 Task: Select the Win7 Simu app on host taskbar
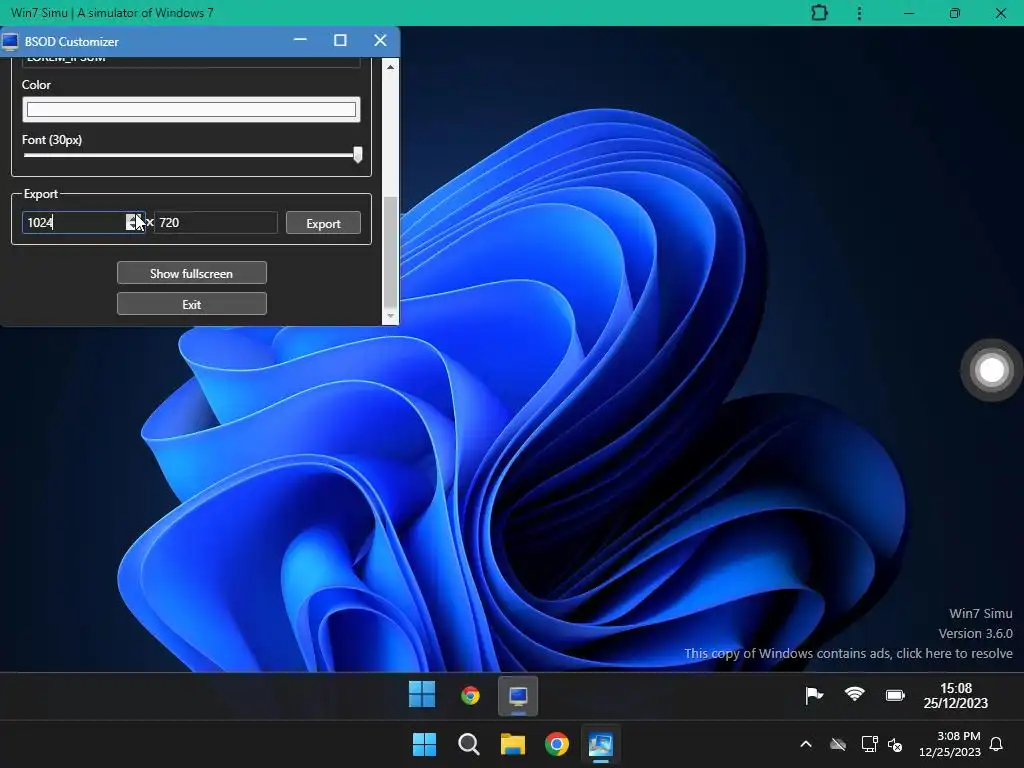coord(601,744)
